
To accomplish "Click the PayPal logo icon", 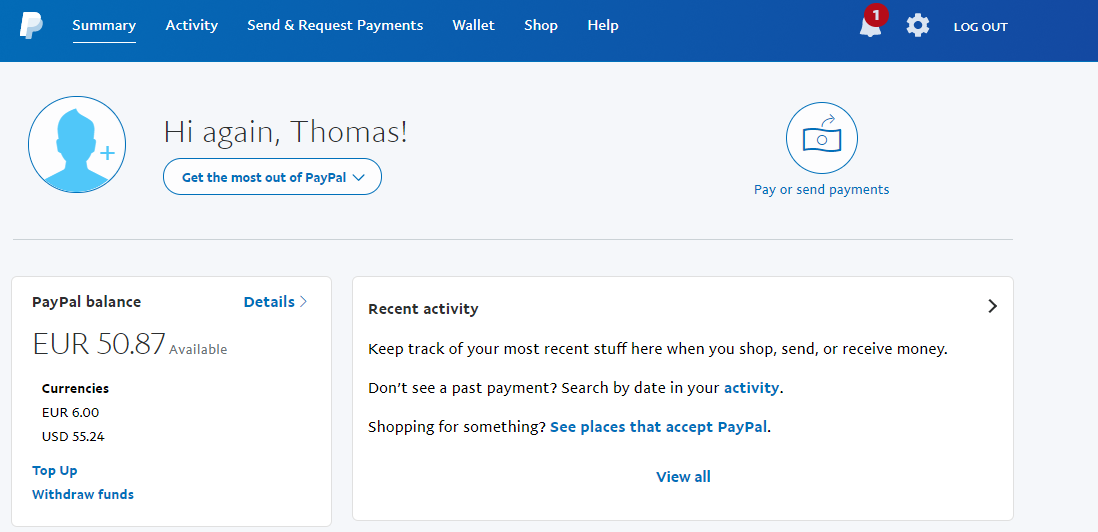I will (32, 26).
